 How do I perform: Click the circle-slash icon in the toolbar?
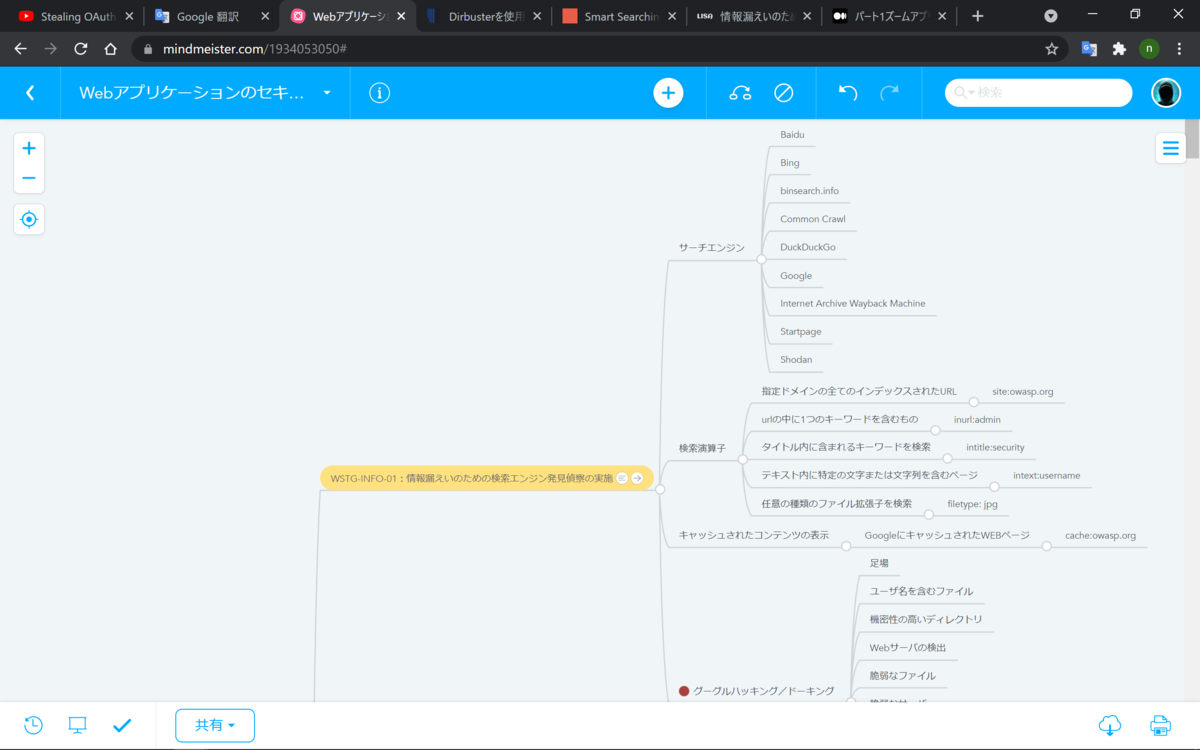[784, 93]
